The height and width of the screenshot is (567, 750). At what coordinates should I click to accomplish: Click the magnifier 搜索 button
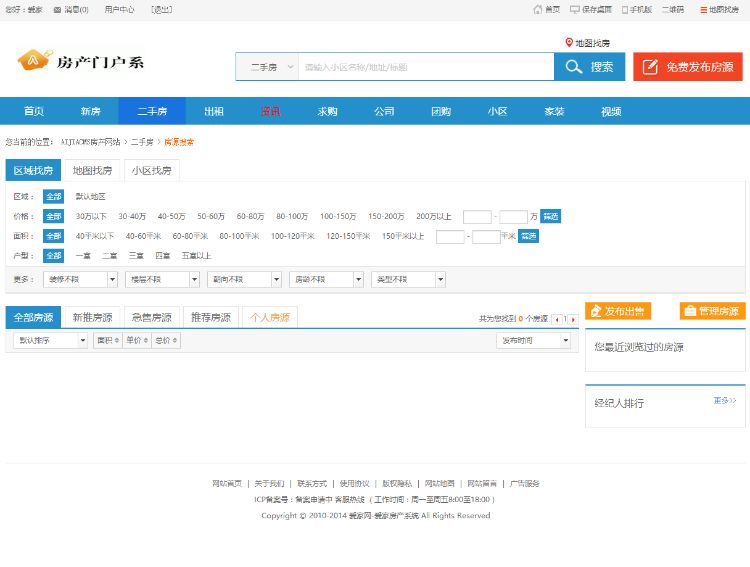(x=589, y=67)
